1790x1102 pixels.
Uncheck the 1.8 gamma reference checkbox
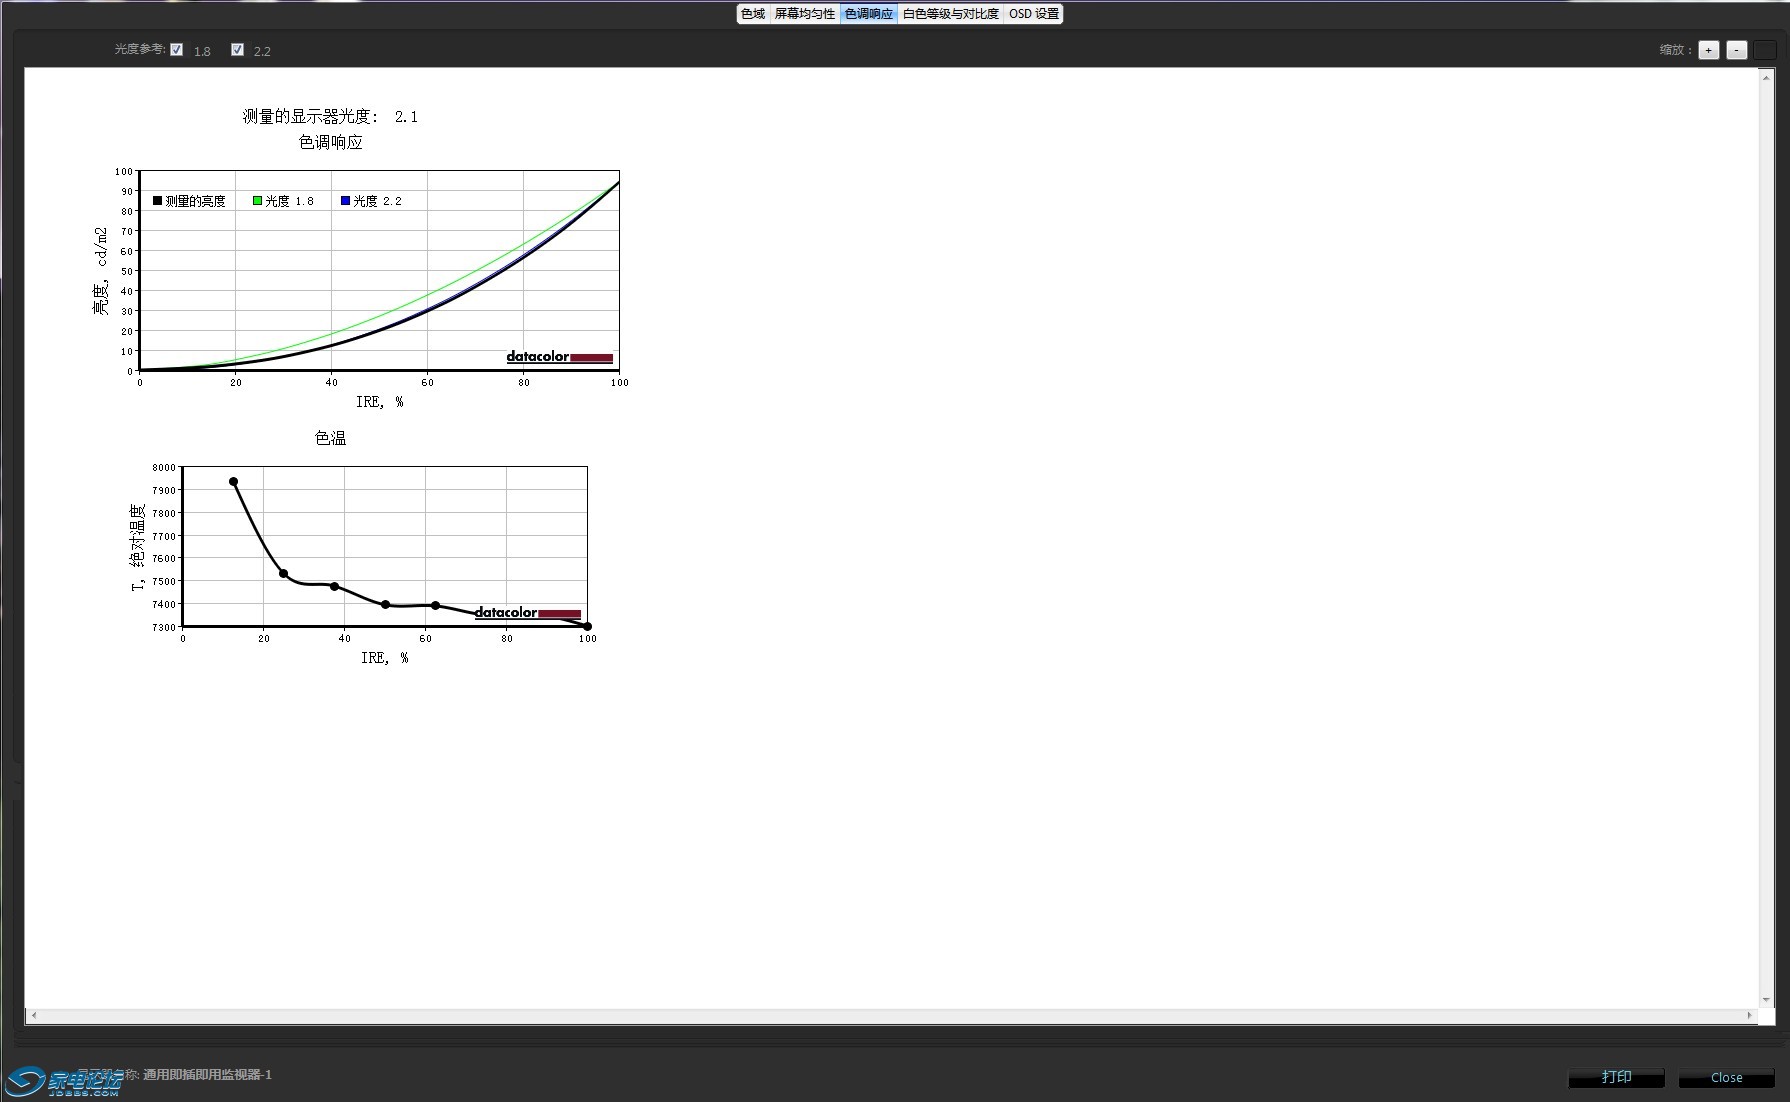tap(177, 50)
